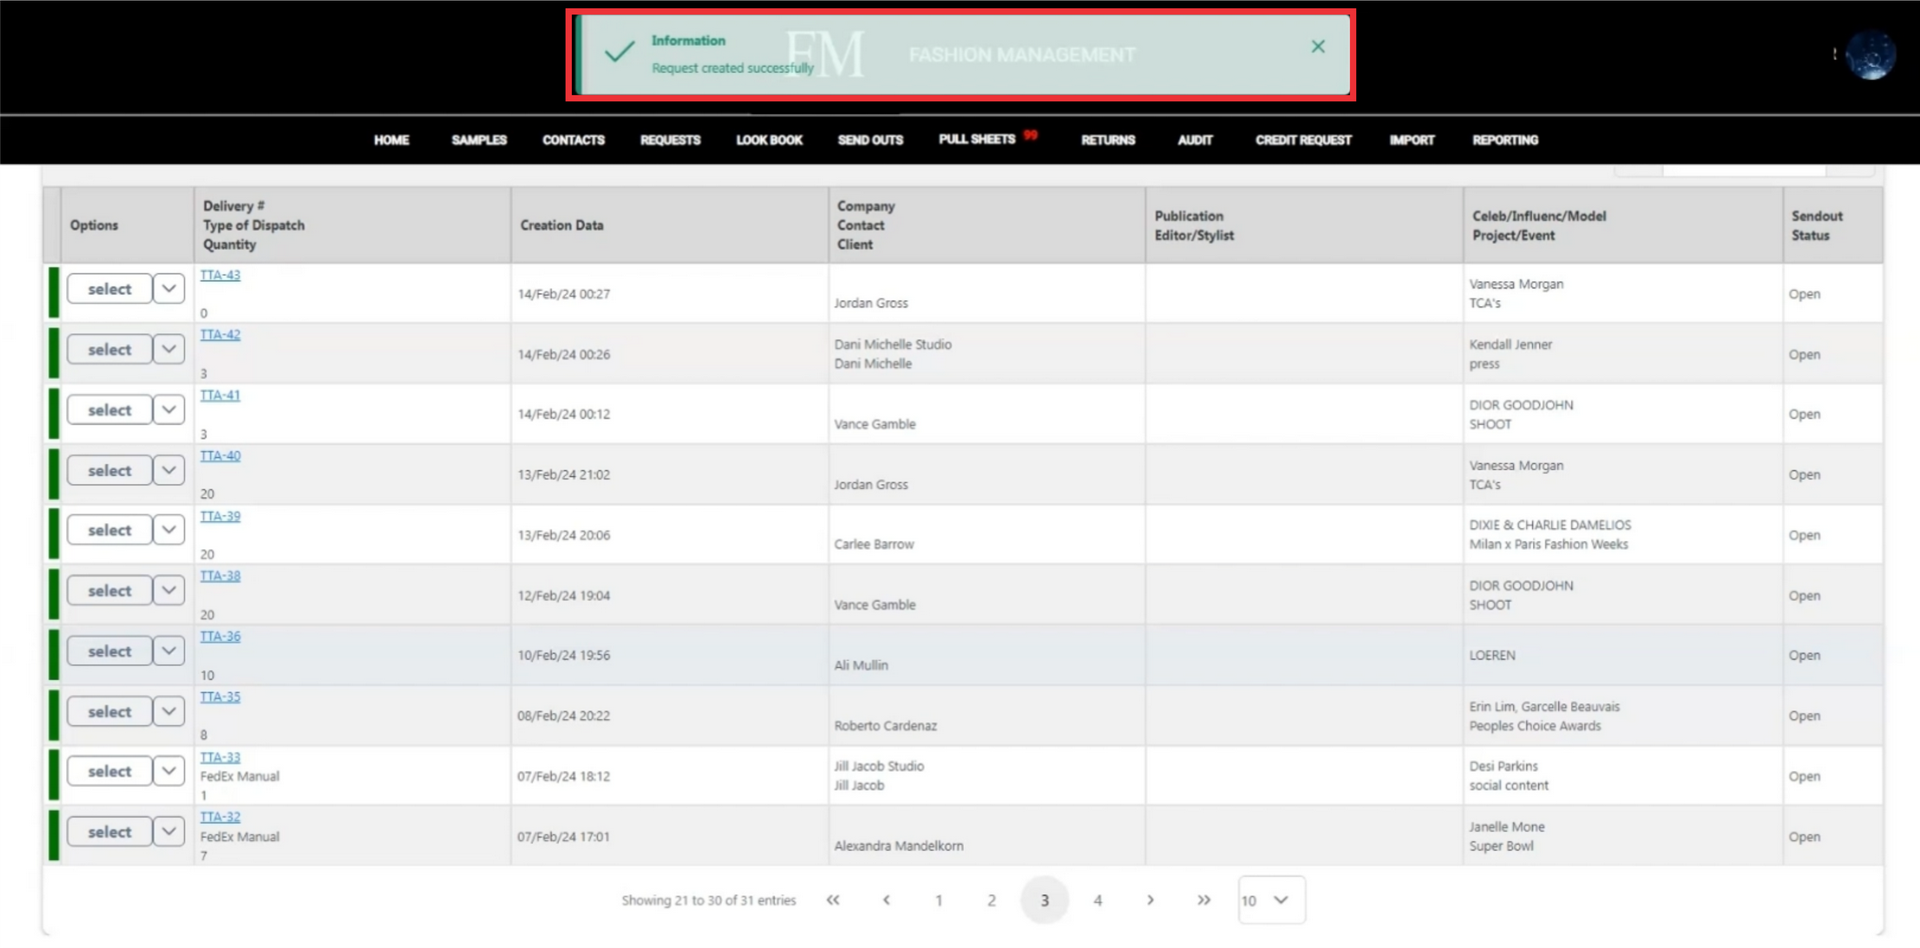Open the LOOK BOOK menu

769,140
